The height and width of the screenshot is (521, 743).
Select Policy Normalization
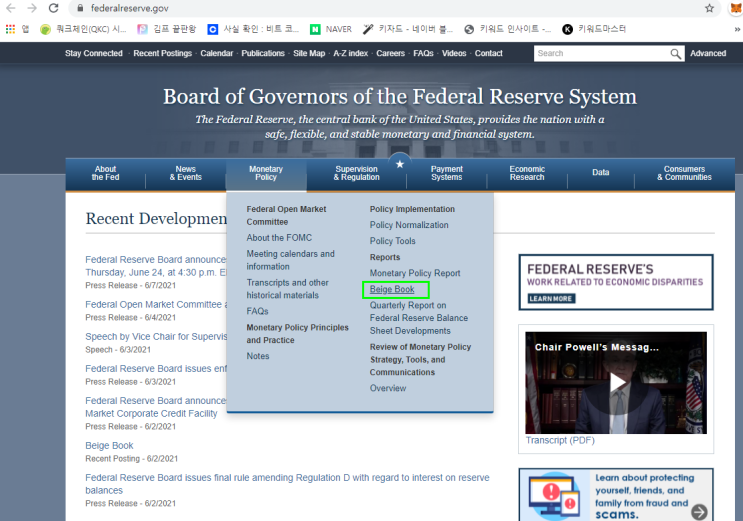coord(409,225)
